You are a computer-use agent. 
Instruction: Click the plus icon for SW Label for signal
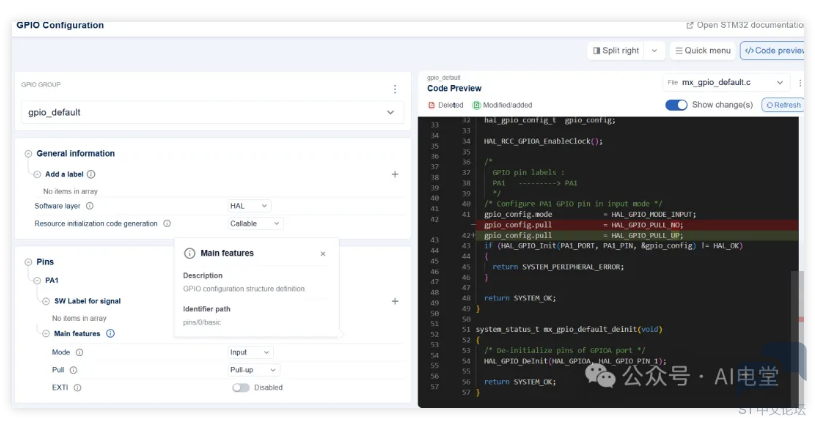pos(394,301)
